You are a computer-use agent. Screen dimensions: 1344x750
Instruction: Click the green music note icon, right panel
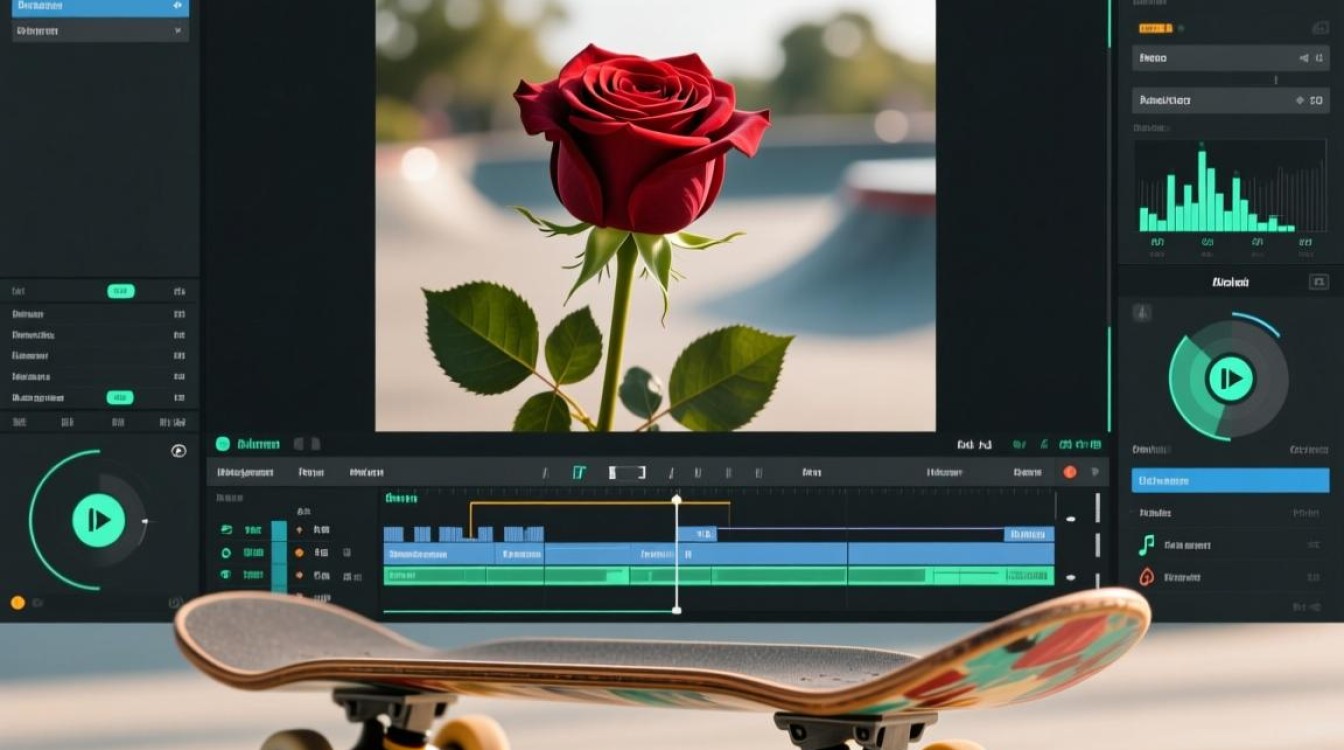[x=1146, y=545]
